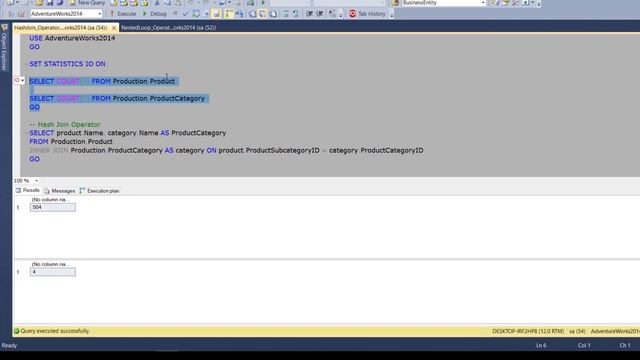Display Estimated Execution Plan icon
The height and width of the screenshot is (360, 640).
pos(196,13)
